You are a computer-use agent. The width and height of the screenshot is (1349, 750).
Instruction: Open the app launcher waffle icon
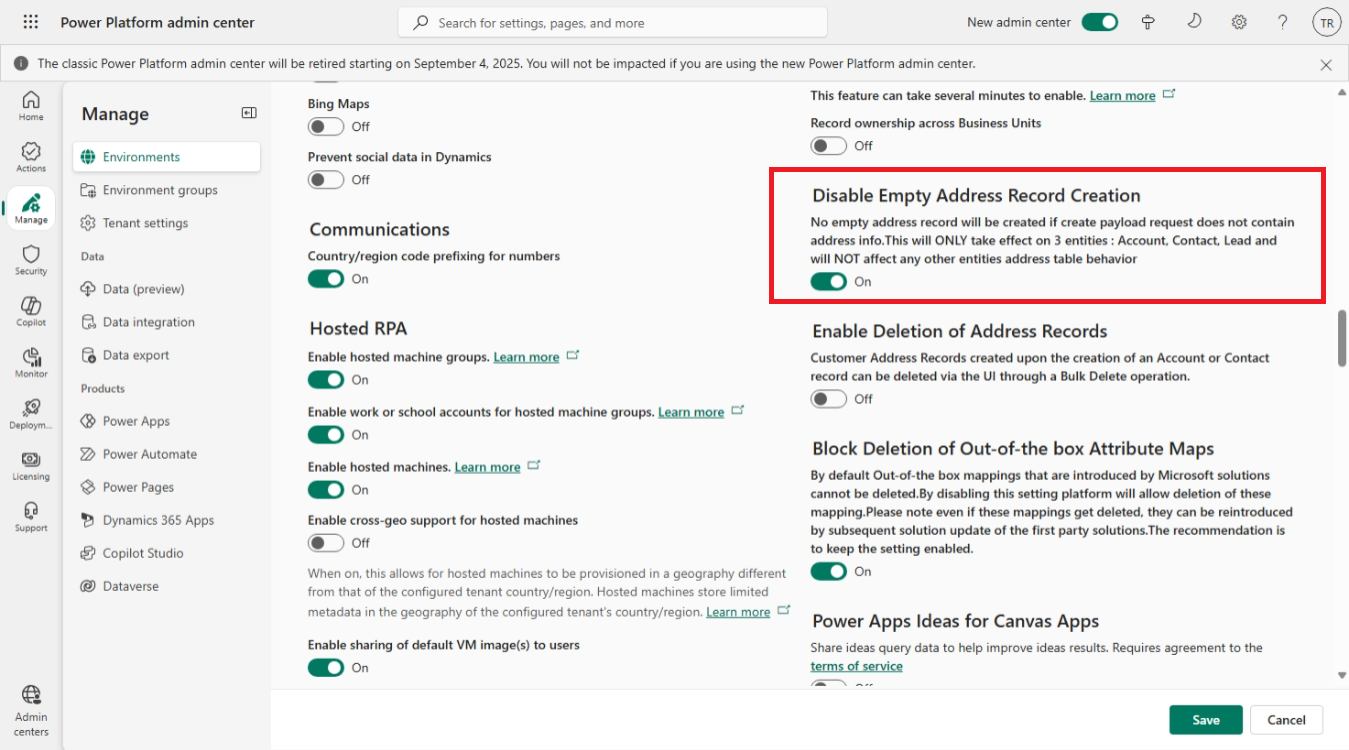(30, 22)
